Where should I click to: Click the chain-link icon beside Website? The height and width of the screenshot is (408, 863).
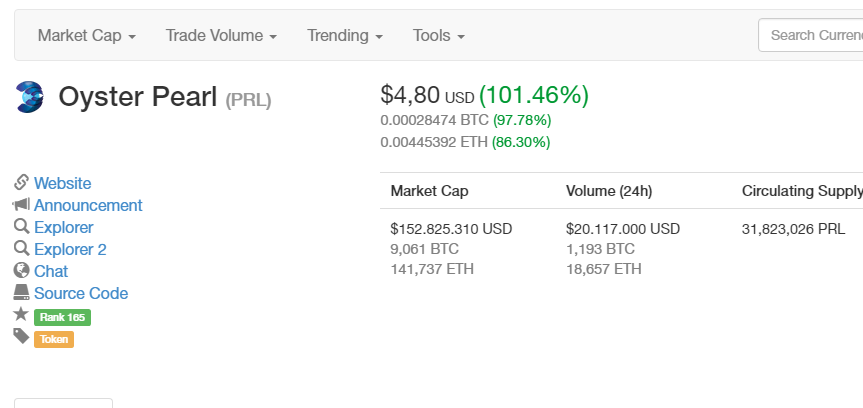pyautogui.click(x=21, y=183)
